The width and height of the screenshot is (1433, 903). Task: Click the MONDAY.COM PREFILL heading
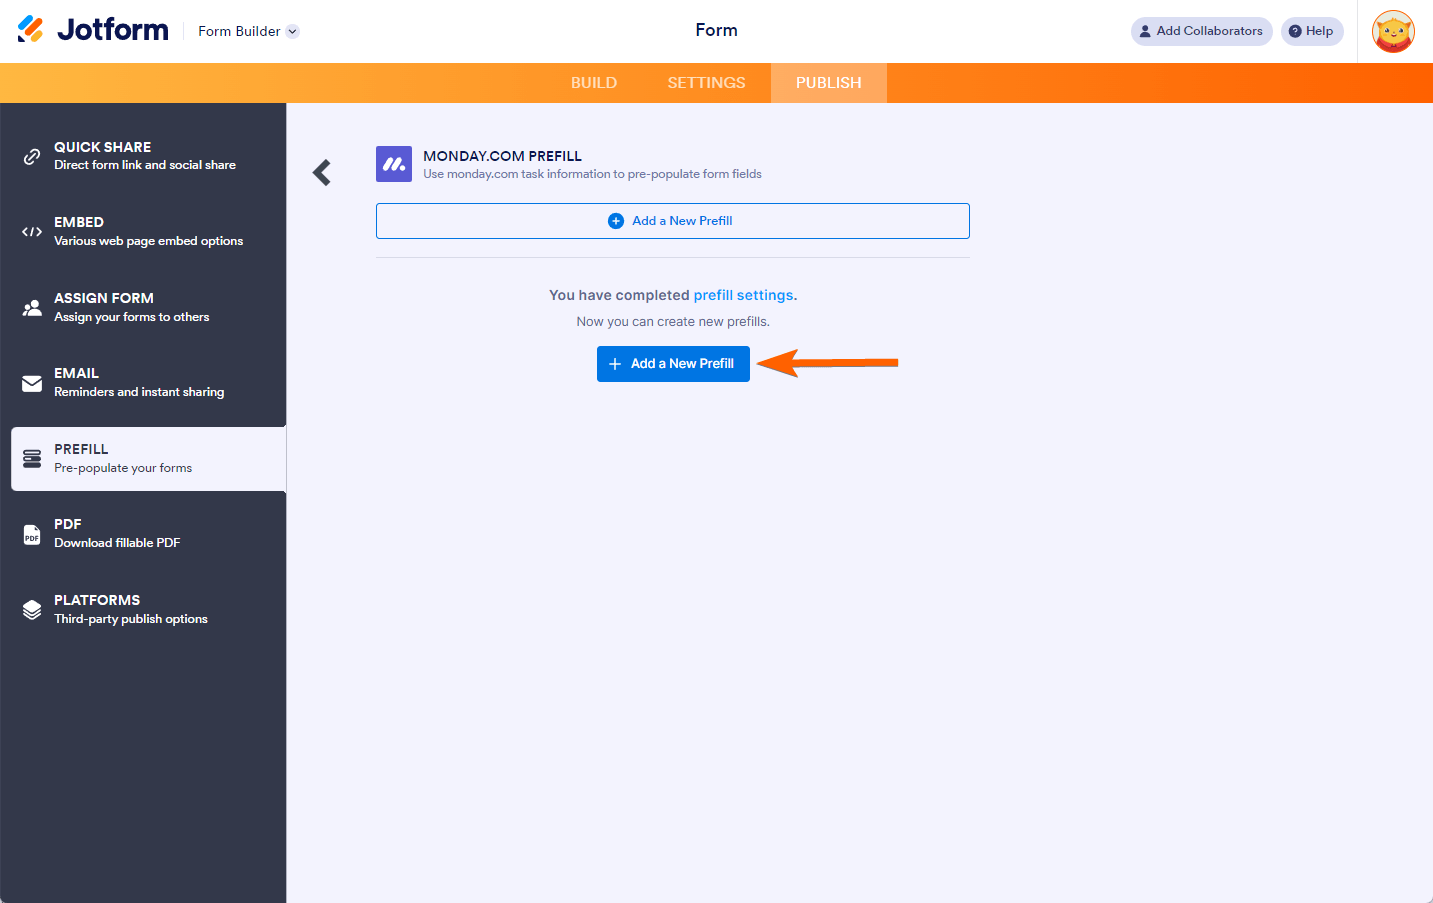502,156
